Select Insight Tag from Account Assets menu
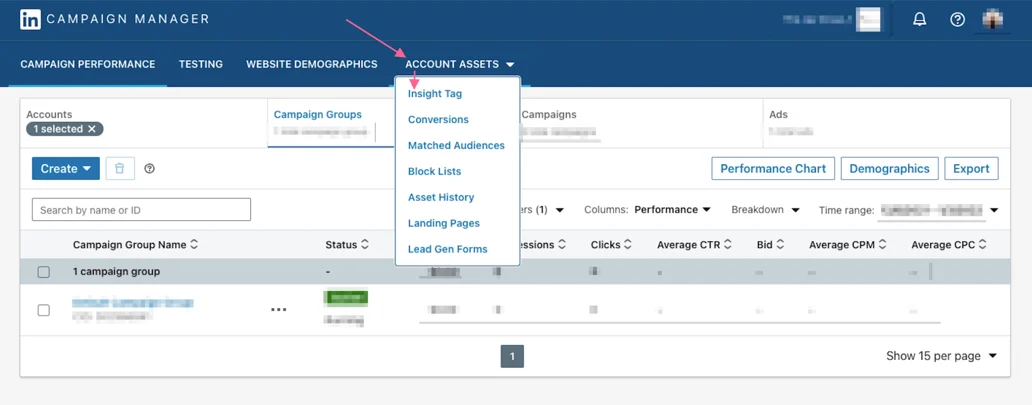The image size is (1032, 405). pos(435,94)
